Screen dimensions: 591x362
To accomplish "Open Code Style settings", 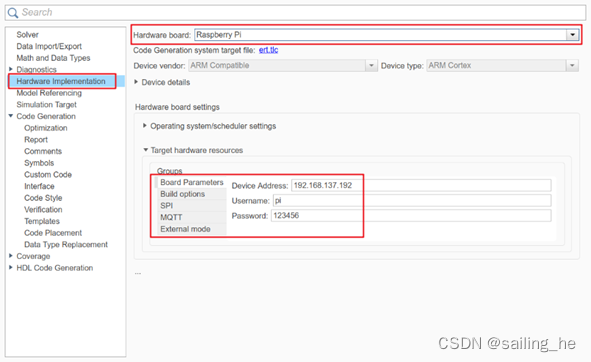I will 43,198.
